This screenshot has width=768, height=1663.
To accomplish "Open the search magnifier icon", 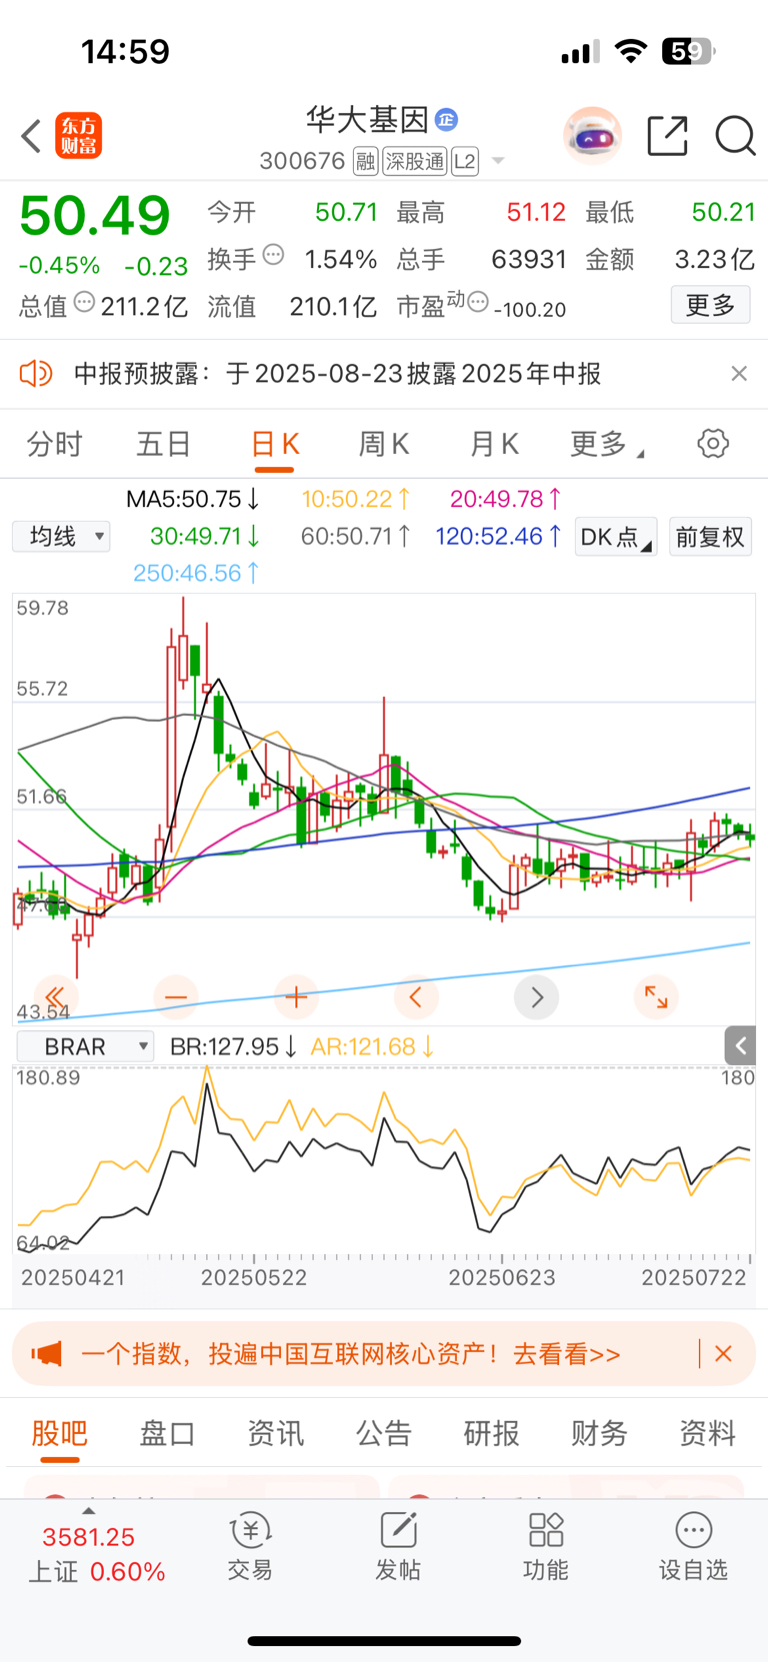I will click(x=735, y=136).
